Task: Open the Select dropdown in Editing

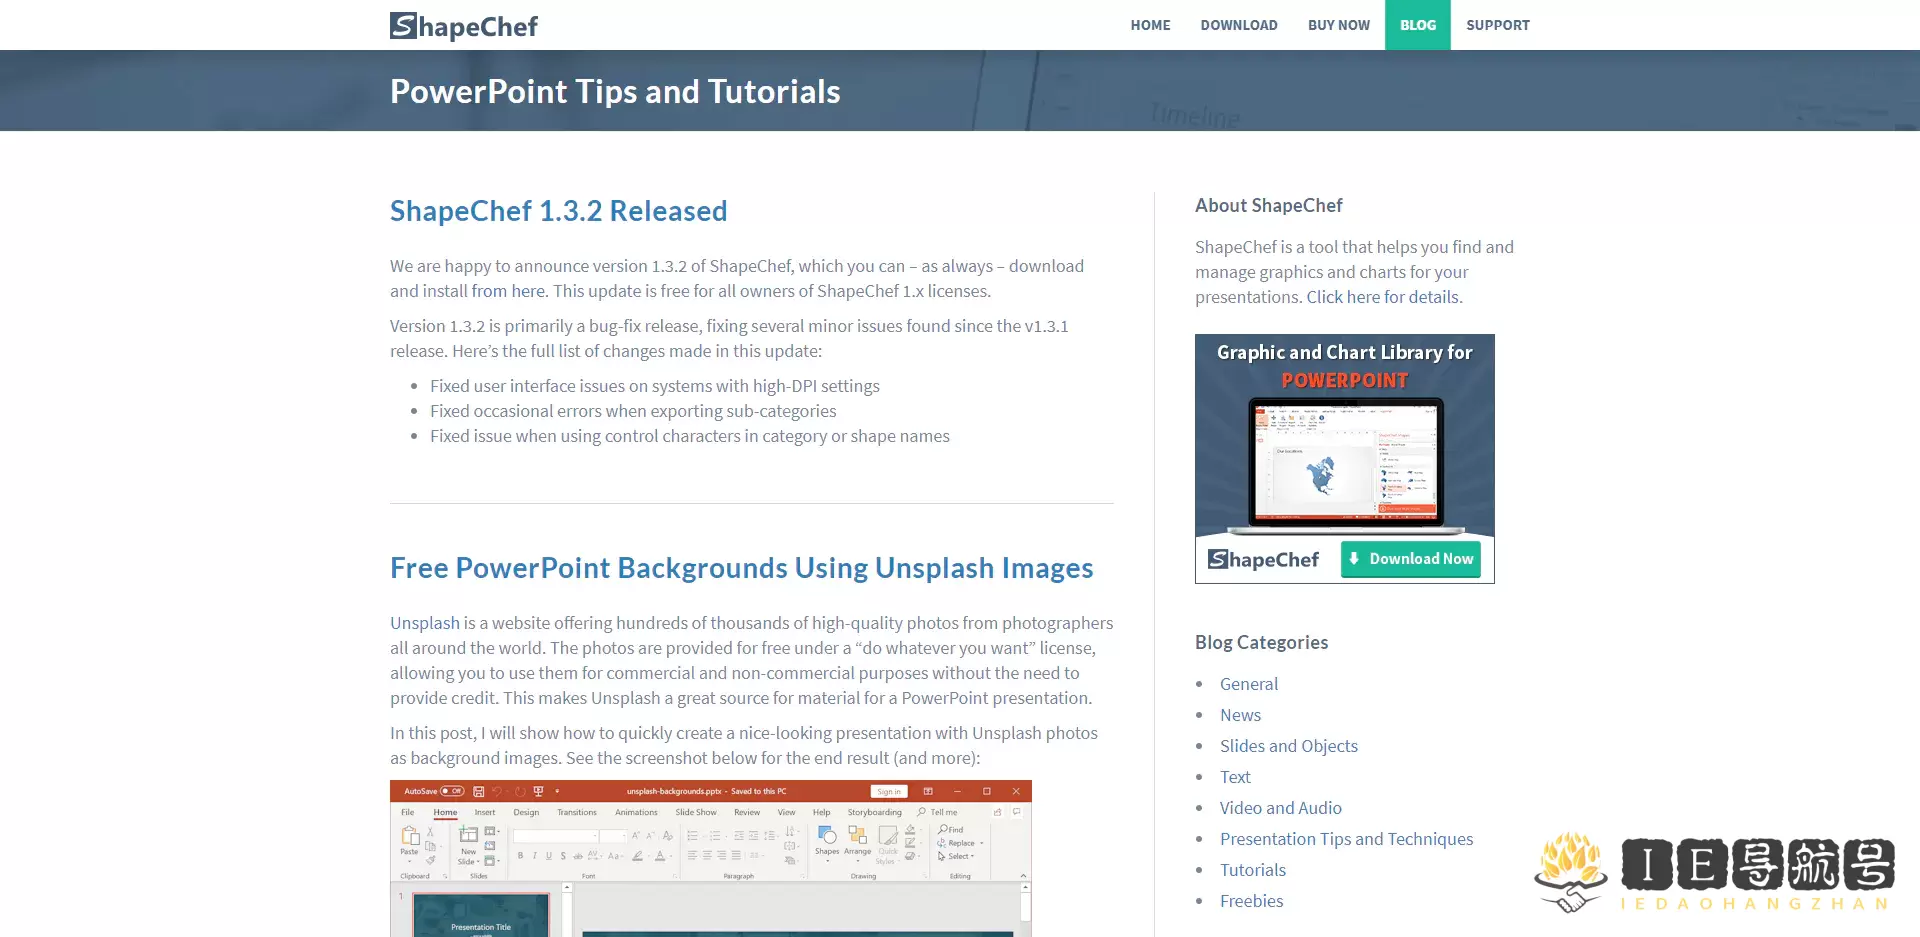Action: click(x=956, y=856)
